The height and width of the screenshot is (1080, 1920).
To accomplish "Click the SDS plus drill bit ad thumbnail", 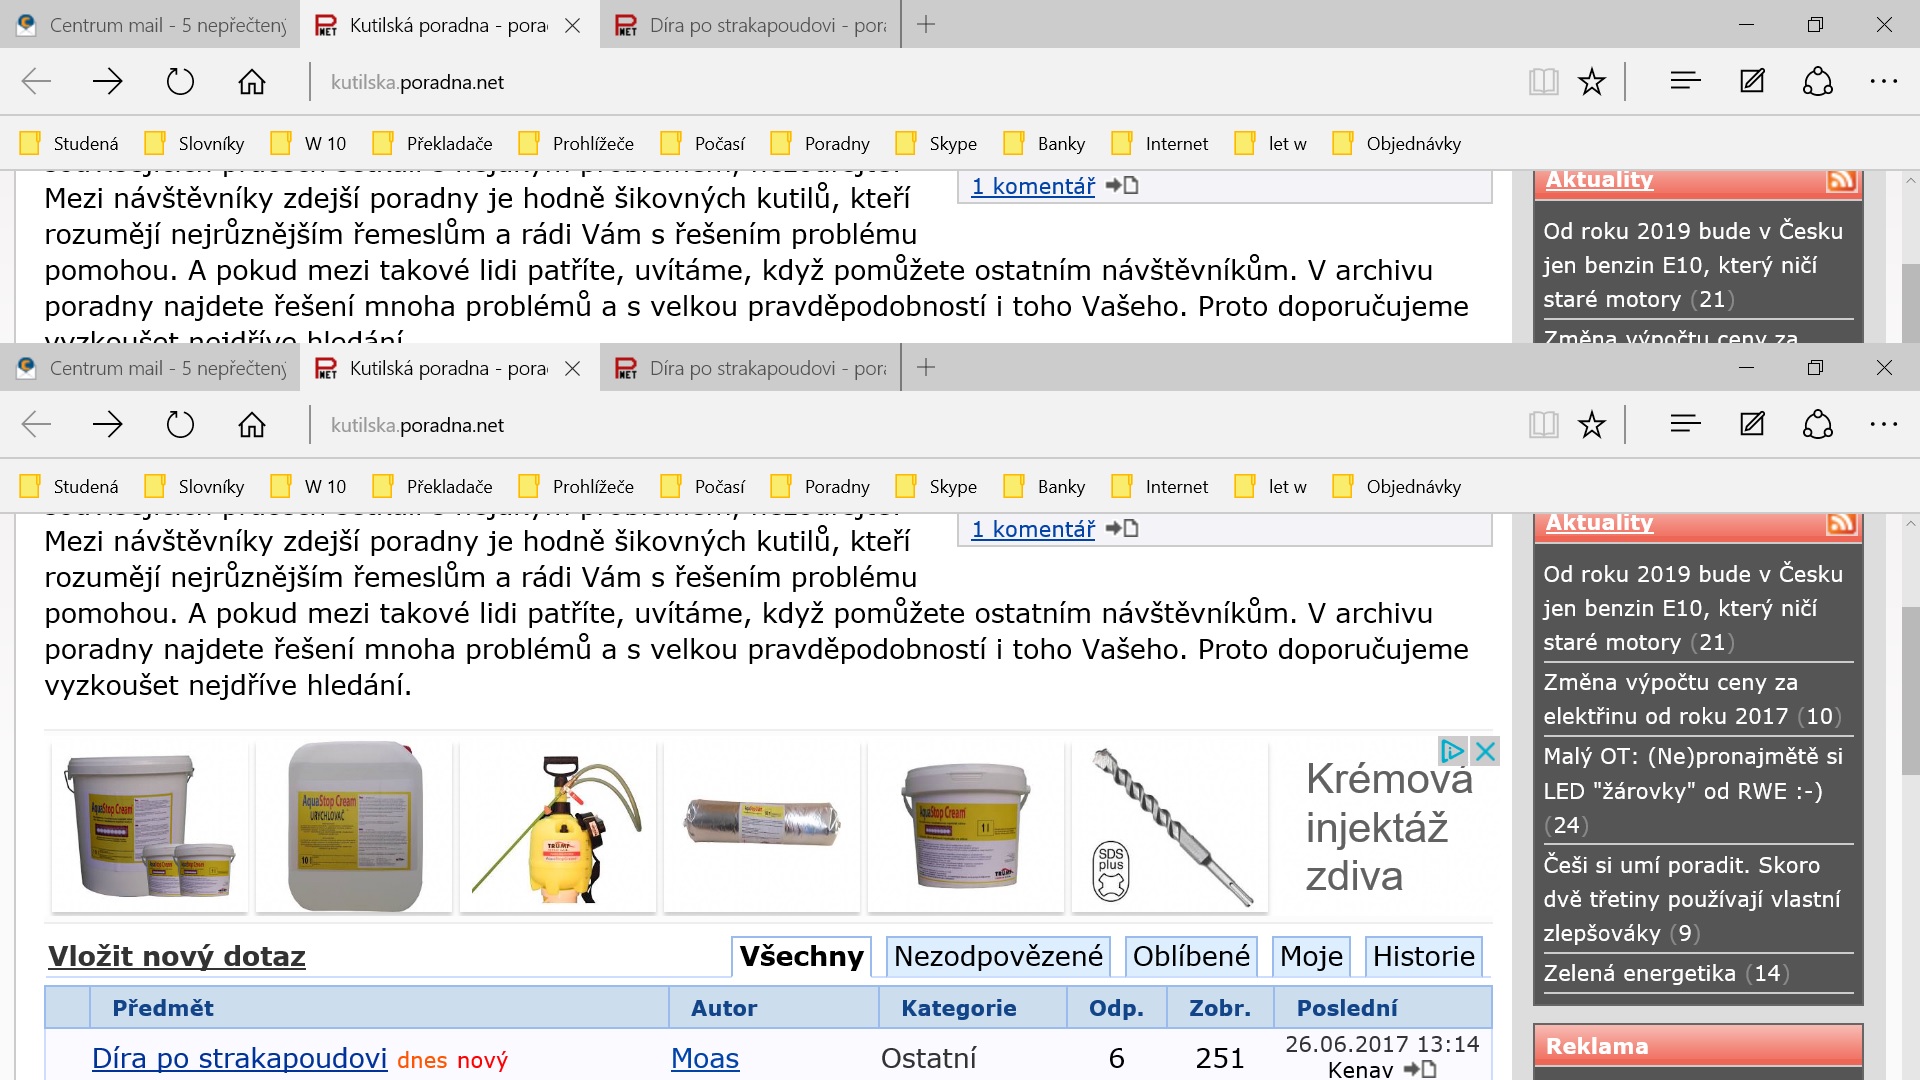I will pos(1170,827).
